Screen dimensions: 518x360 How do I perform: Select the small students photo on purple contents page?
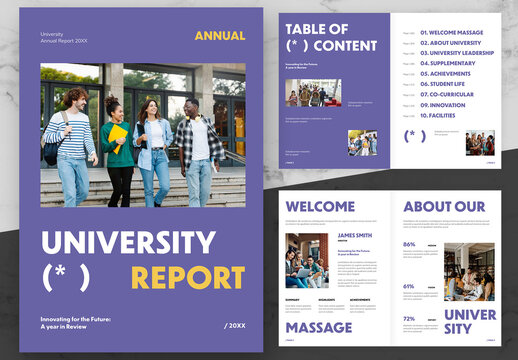(363, 143)
